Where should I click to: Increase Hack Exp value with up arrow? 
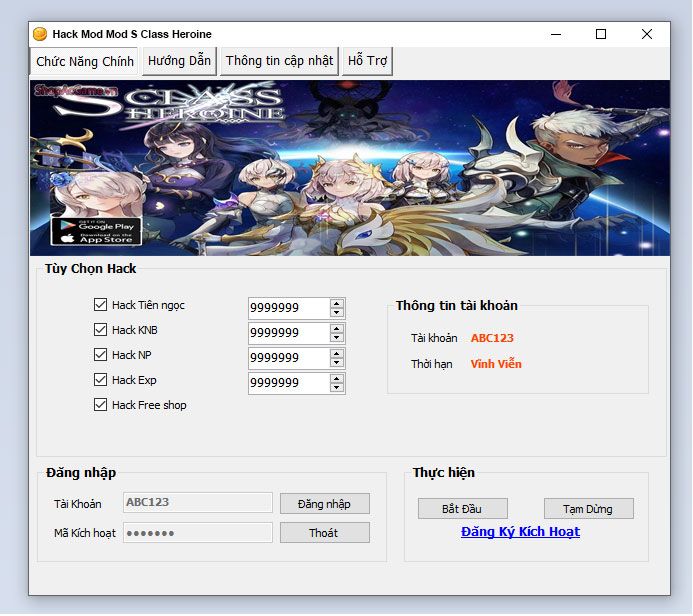tap(337, 379)
